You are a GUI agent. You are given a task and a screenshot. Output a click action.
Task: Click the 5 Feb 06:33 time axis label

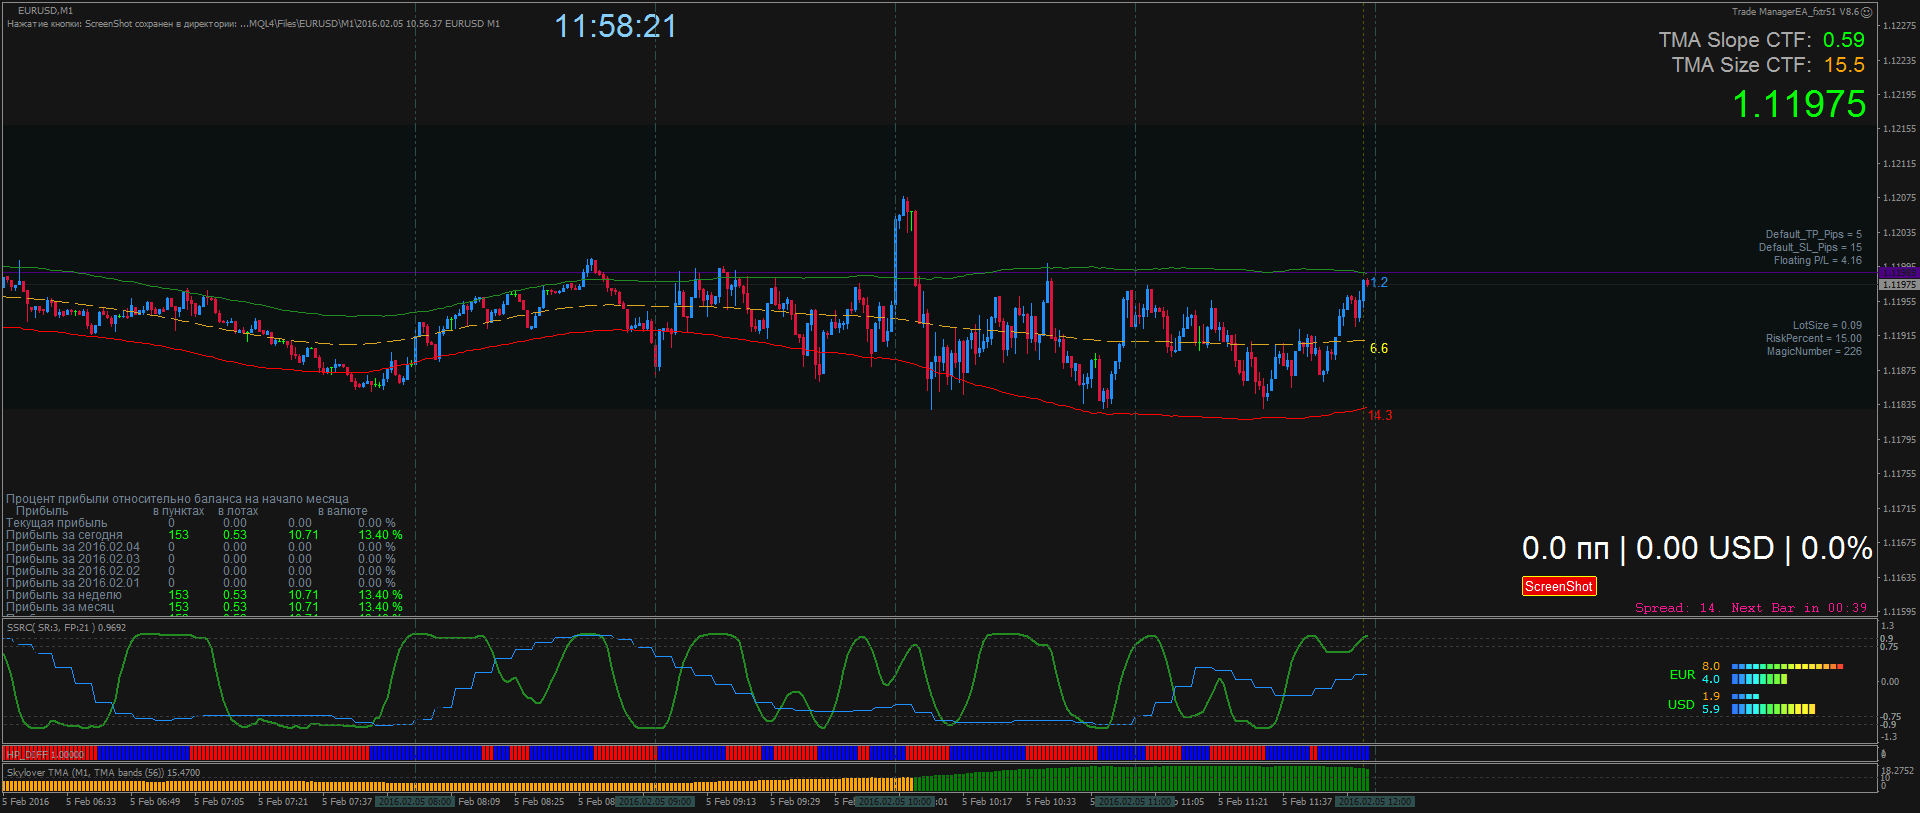pos(91,802)
